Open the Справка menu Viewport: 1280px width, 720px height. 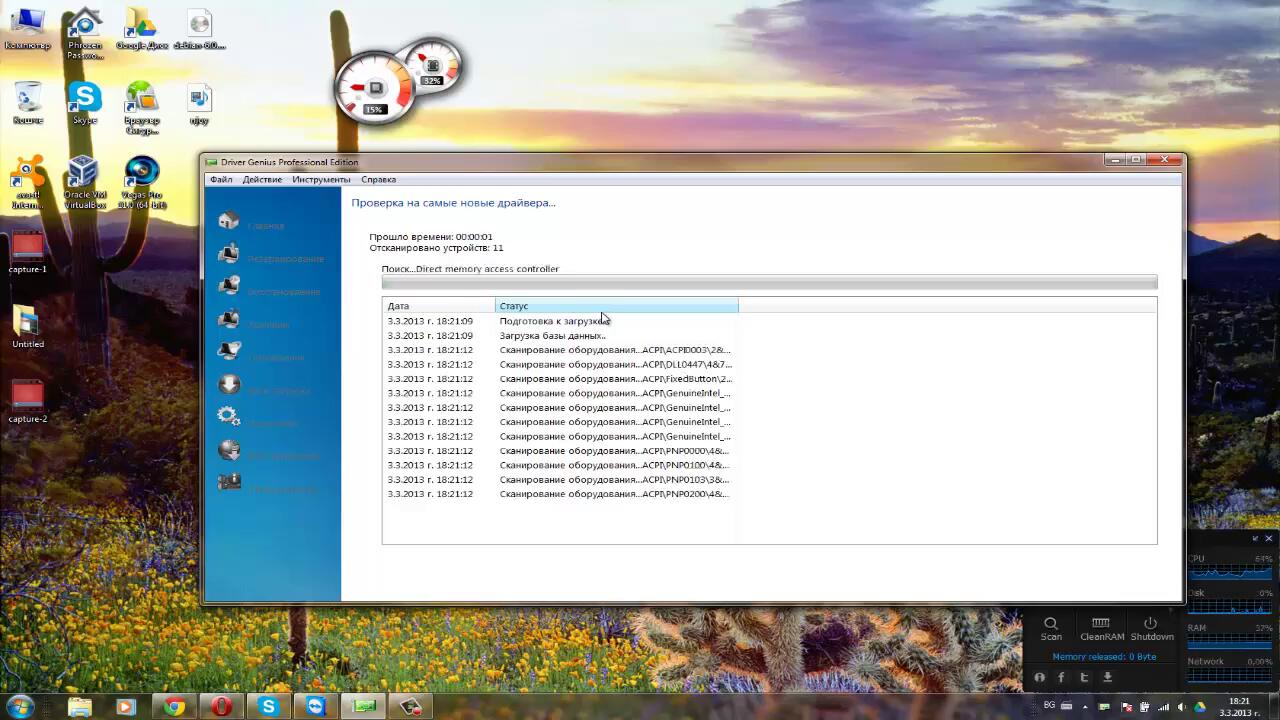pos(378,180)
